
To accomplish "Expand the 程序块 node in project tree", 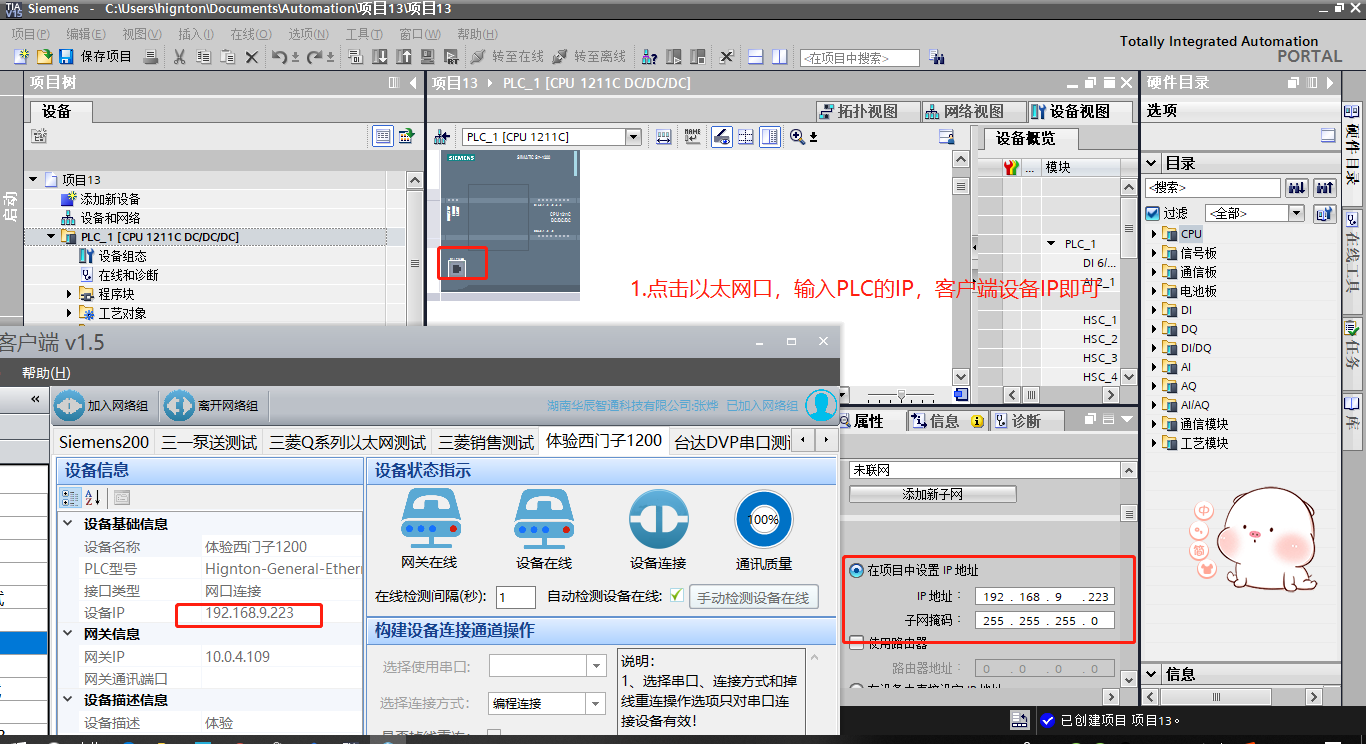I will 70,294.
